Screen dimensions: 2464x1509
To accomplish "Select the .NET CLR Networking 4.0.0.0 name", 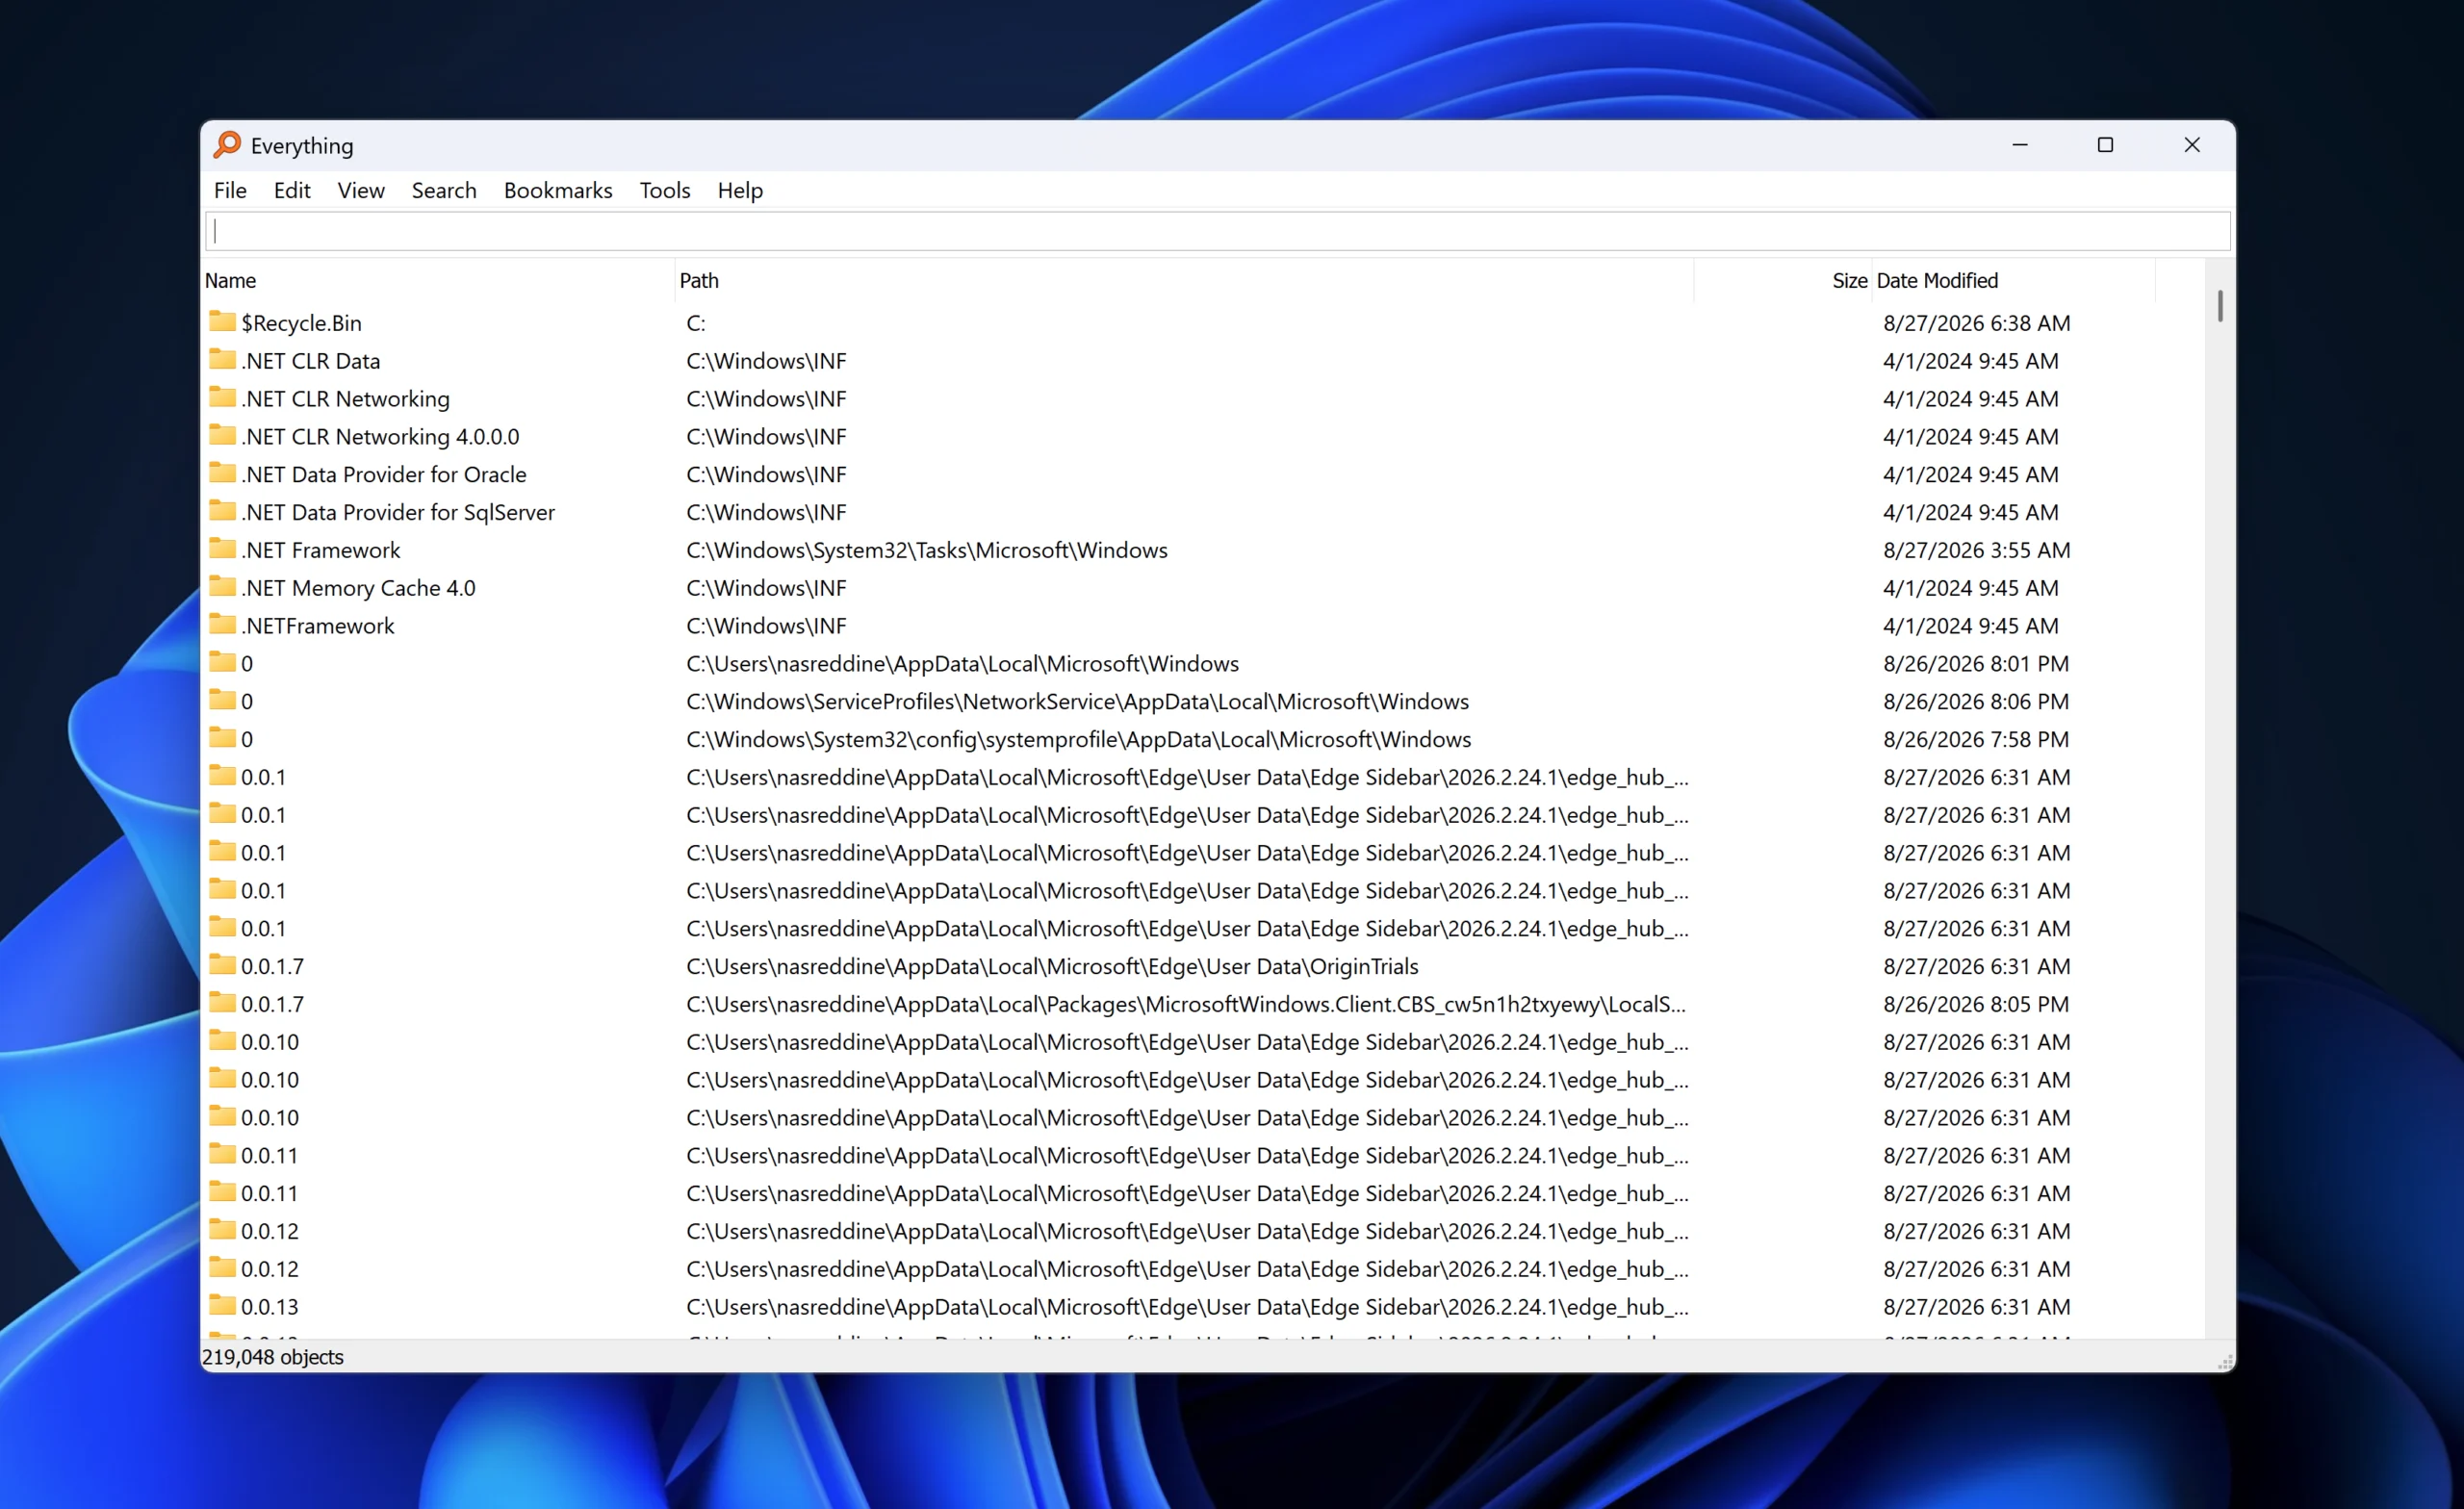I will (x=380, y=437).
